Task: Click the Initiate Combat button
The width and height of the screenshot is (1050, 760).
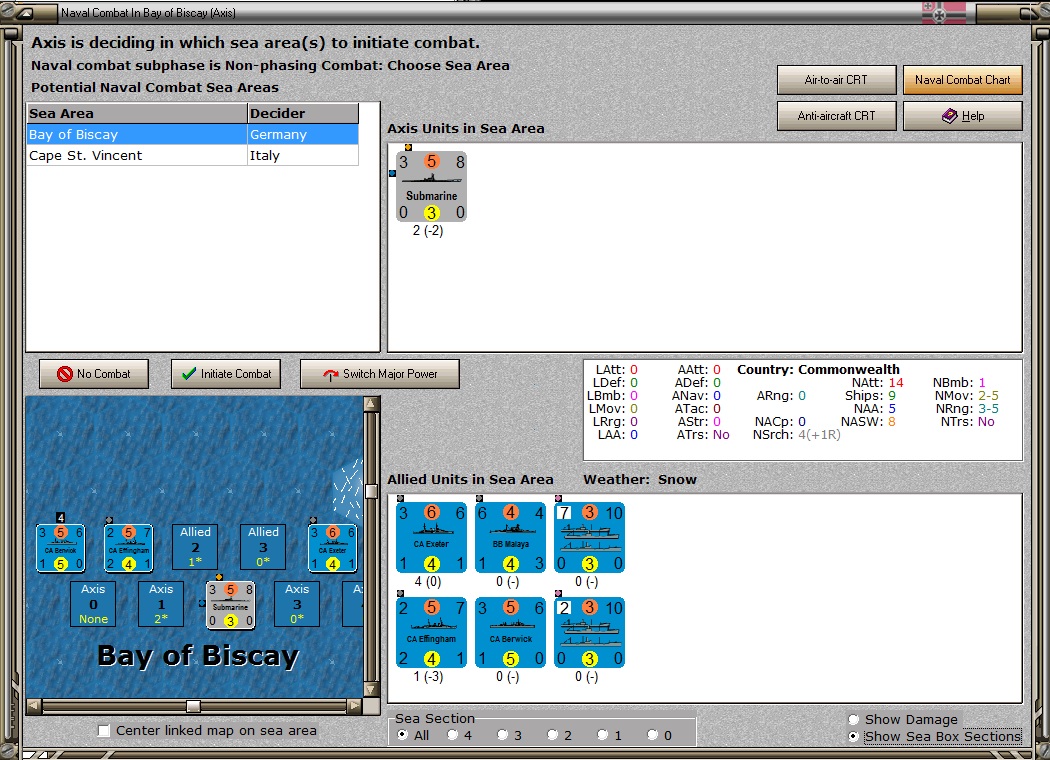Action: coord(226,374)
